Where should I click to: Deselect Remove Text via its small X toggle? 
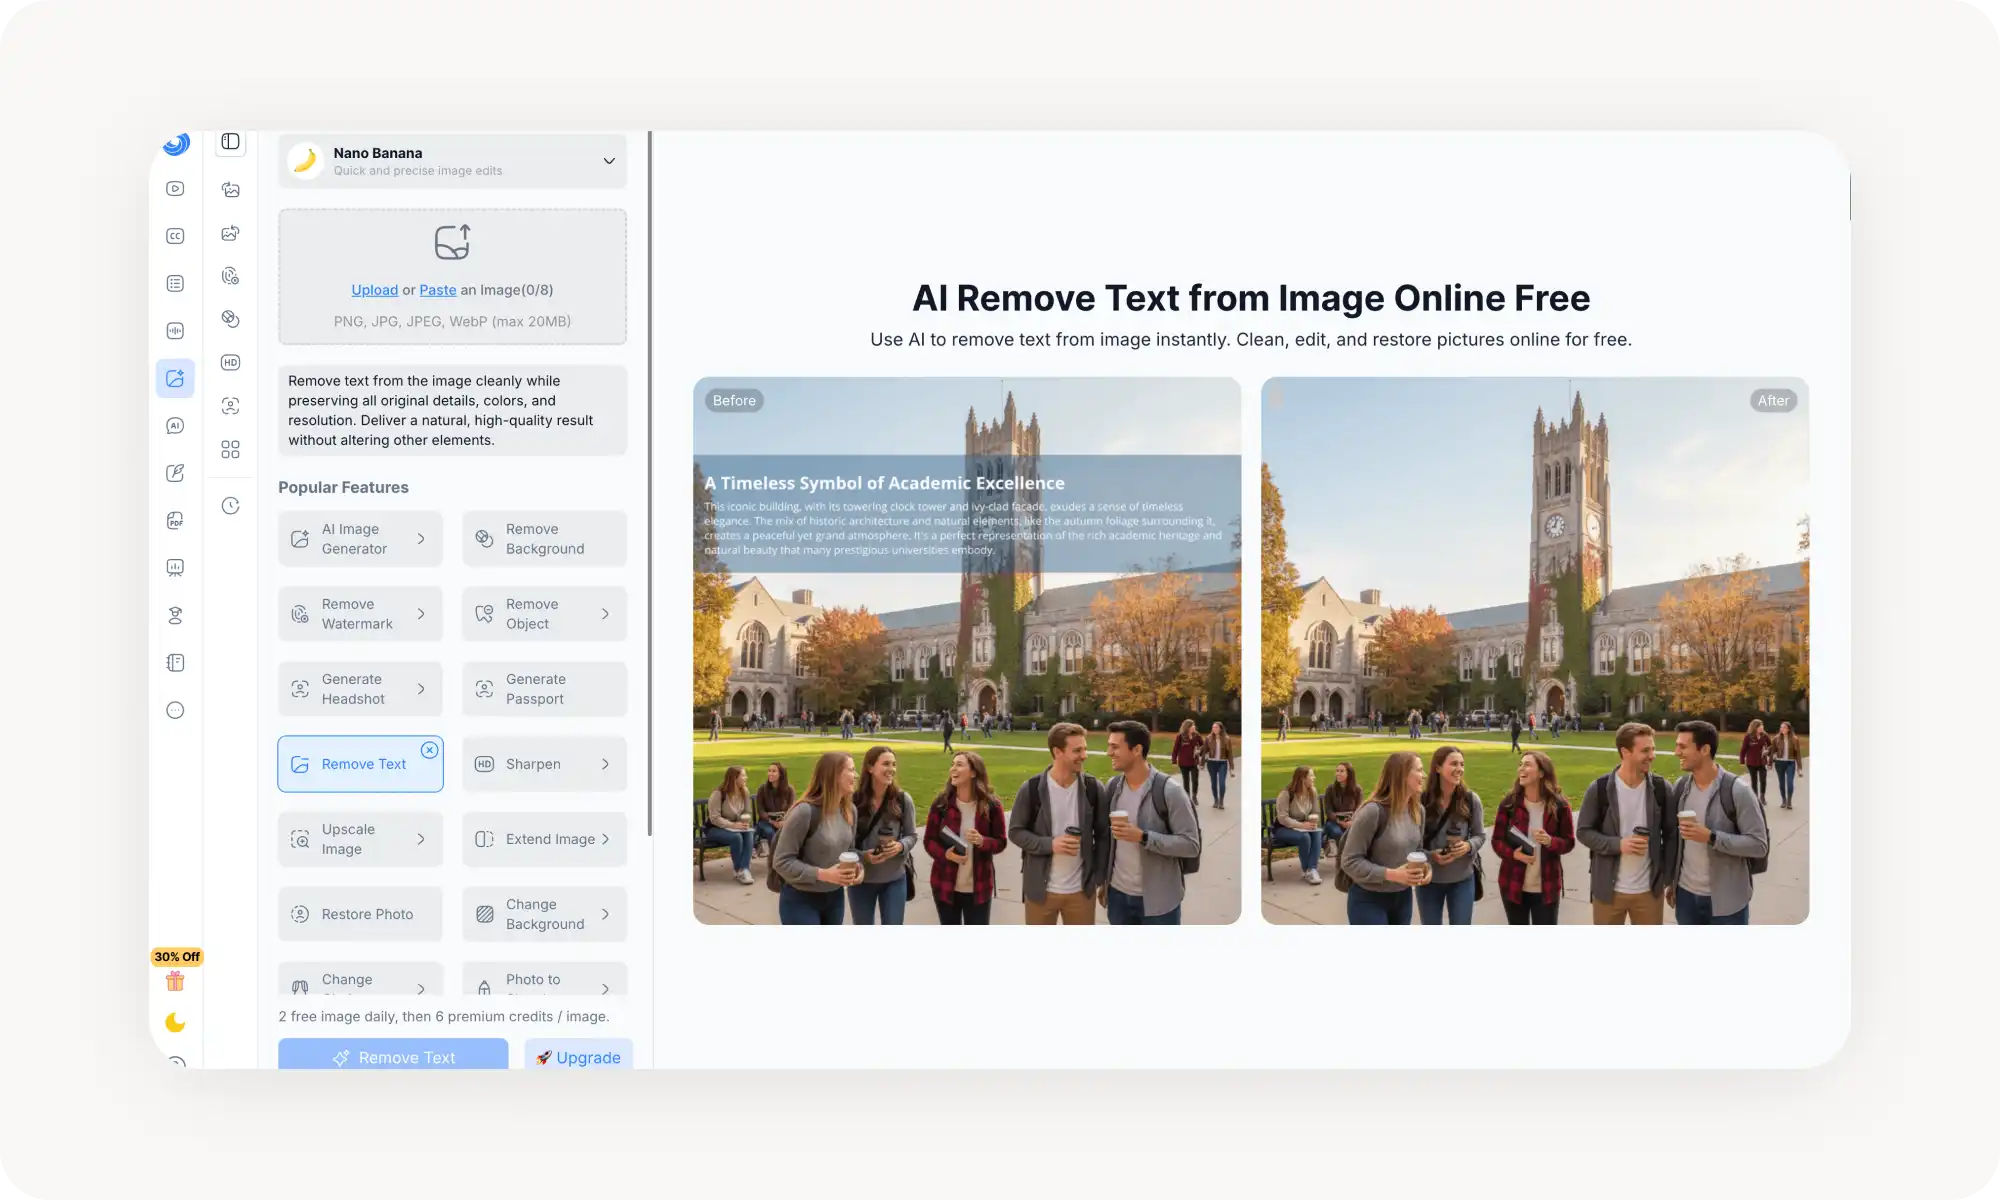point(429,750)
